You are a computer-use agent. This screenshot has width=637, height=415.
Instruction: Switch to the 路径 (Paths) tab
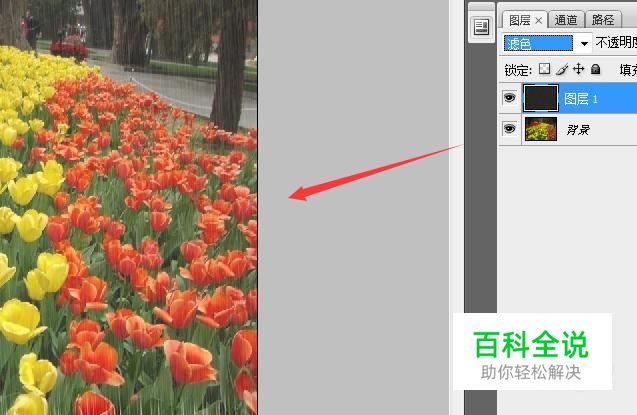pyautogui.click(x=603, y=20)
